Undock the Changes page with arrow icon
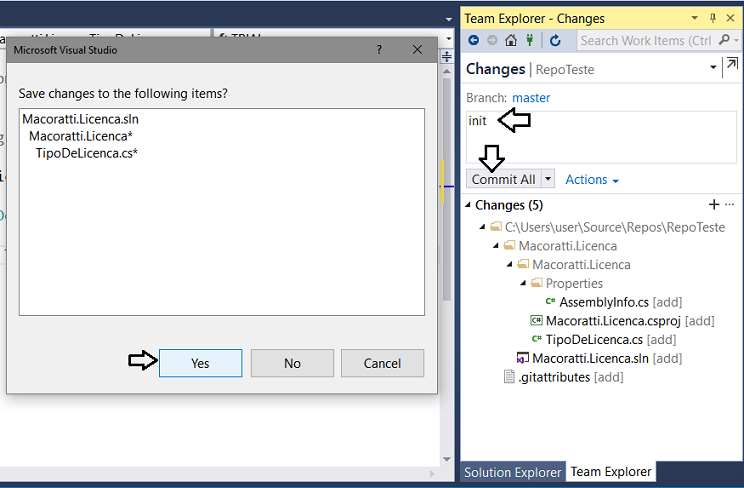This screenshot has height=488, width=744. coord(732,64)
